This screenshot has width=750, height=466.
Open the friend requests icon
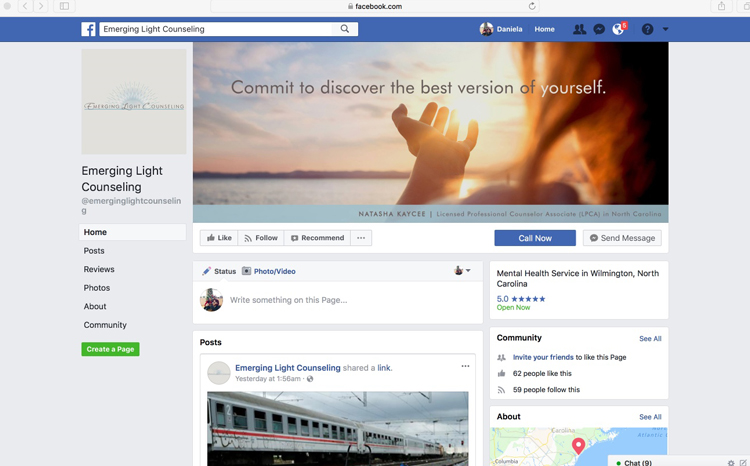click(x=579, y=29)
